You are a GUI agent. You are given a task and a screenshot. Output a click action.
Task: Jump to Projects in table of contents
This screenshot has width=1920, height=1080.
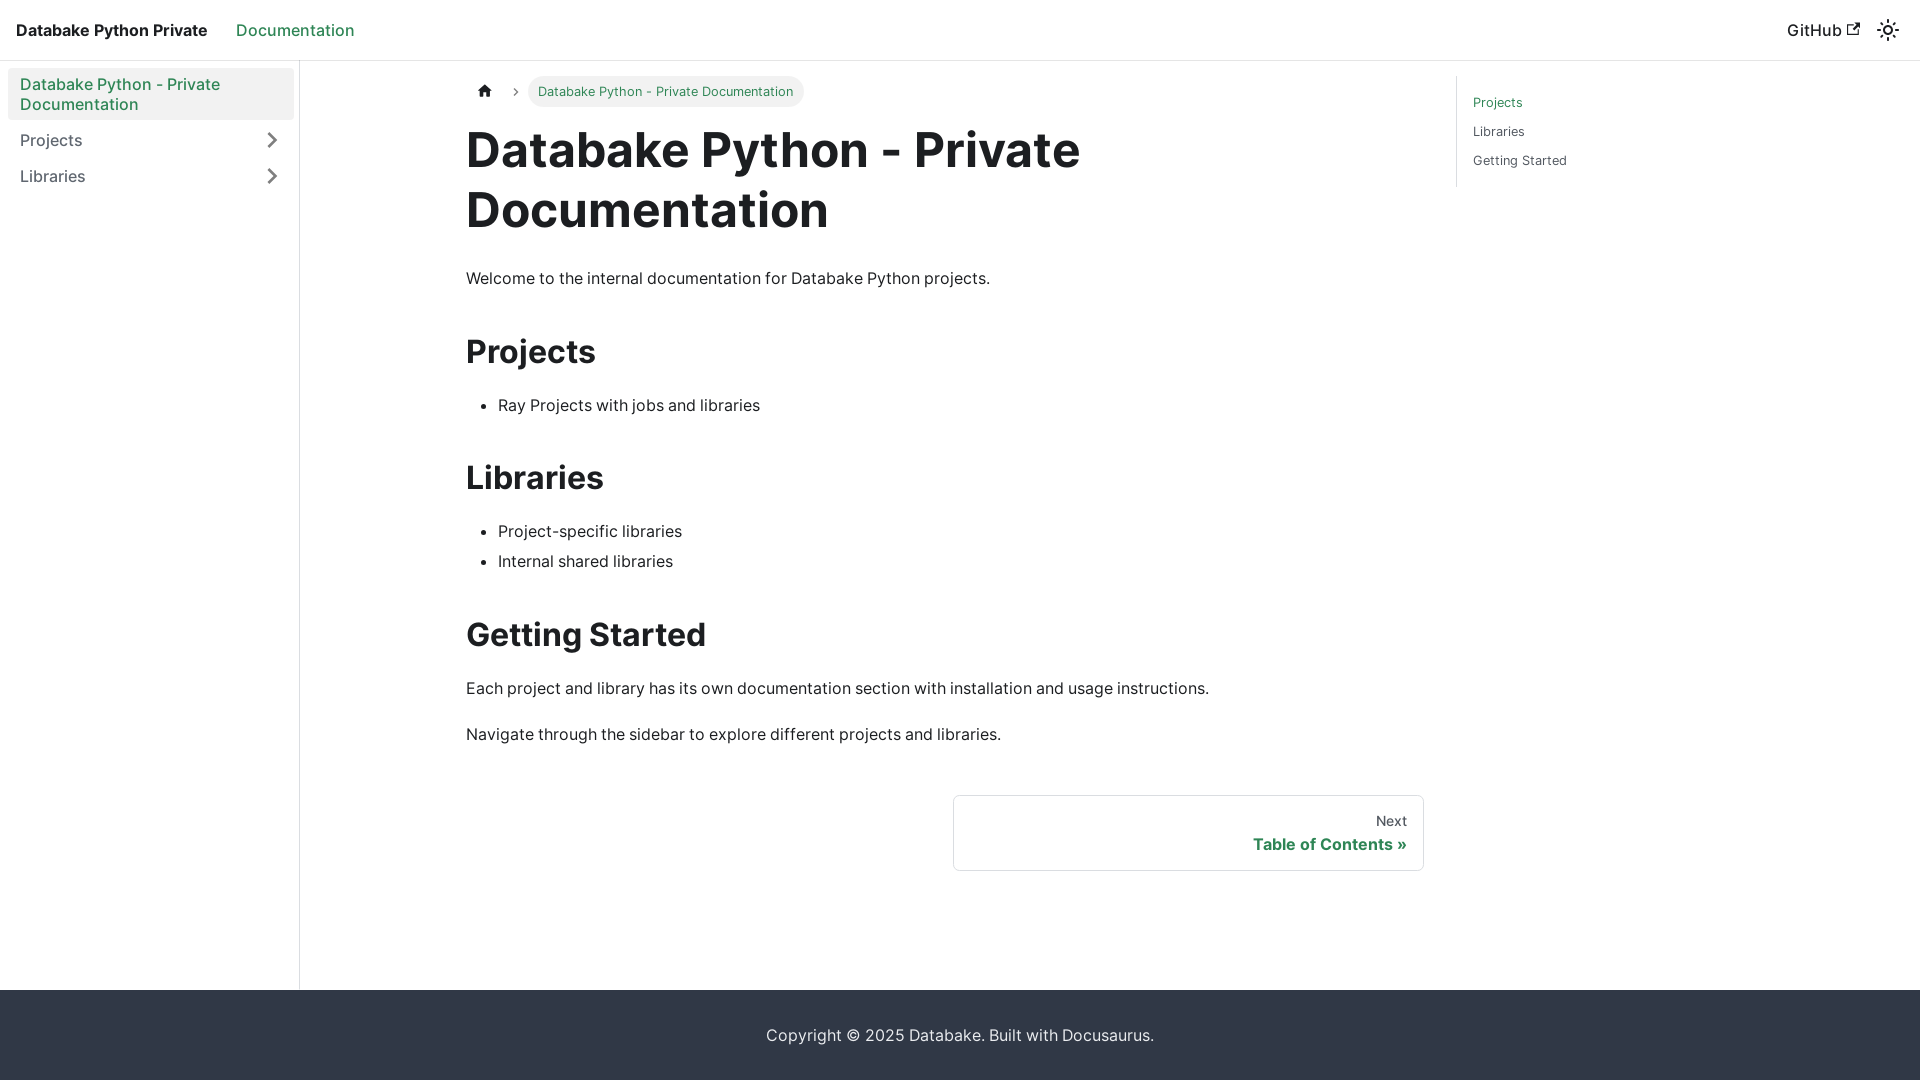tap(1497, 102)
